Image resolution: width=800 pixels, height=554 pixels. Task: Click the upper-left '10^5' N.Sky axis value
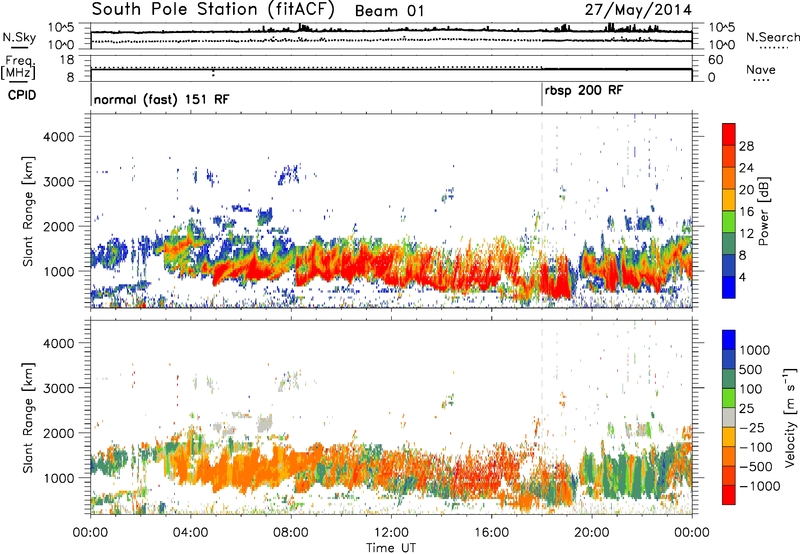[x=61, y=28]
